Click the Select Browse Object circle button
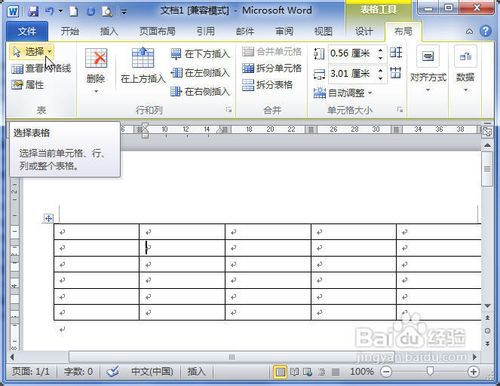 pyautogui.click(x=487, y=331)
